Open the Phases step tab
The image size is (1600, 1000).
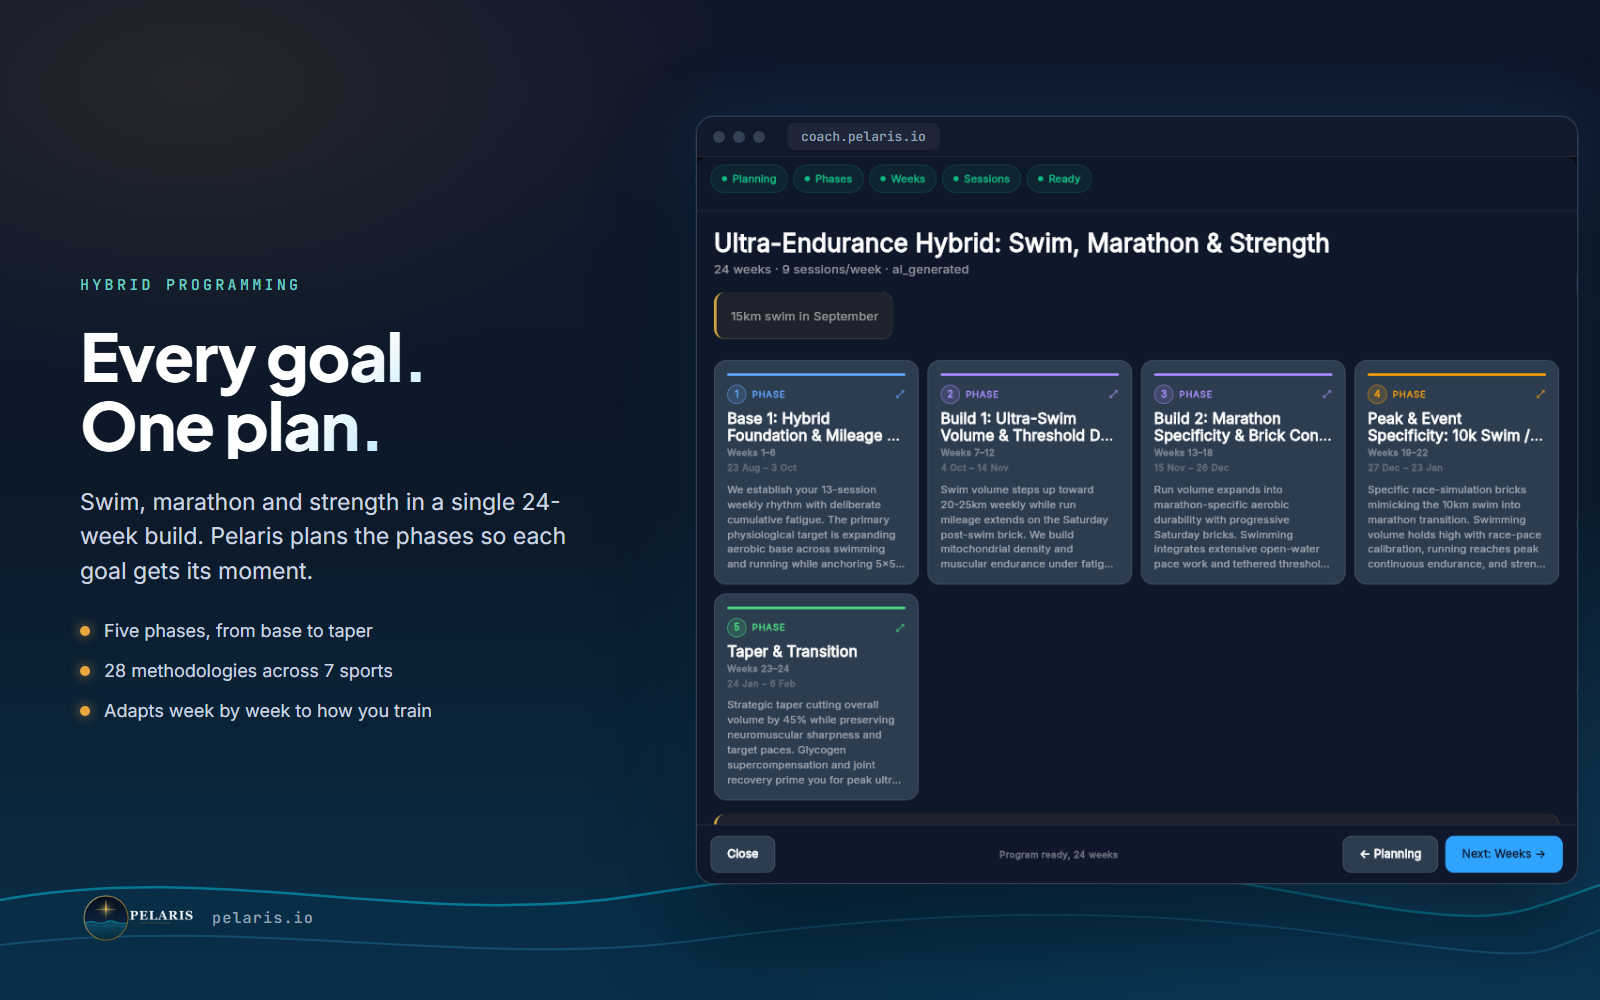pyautogui.click(x=828, y=179)
